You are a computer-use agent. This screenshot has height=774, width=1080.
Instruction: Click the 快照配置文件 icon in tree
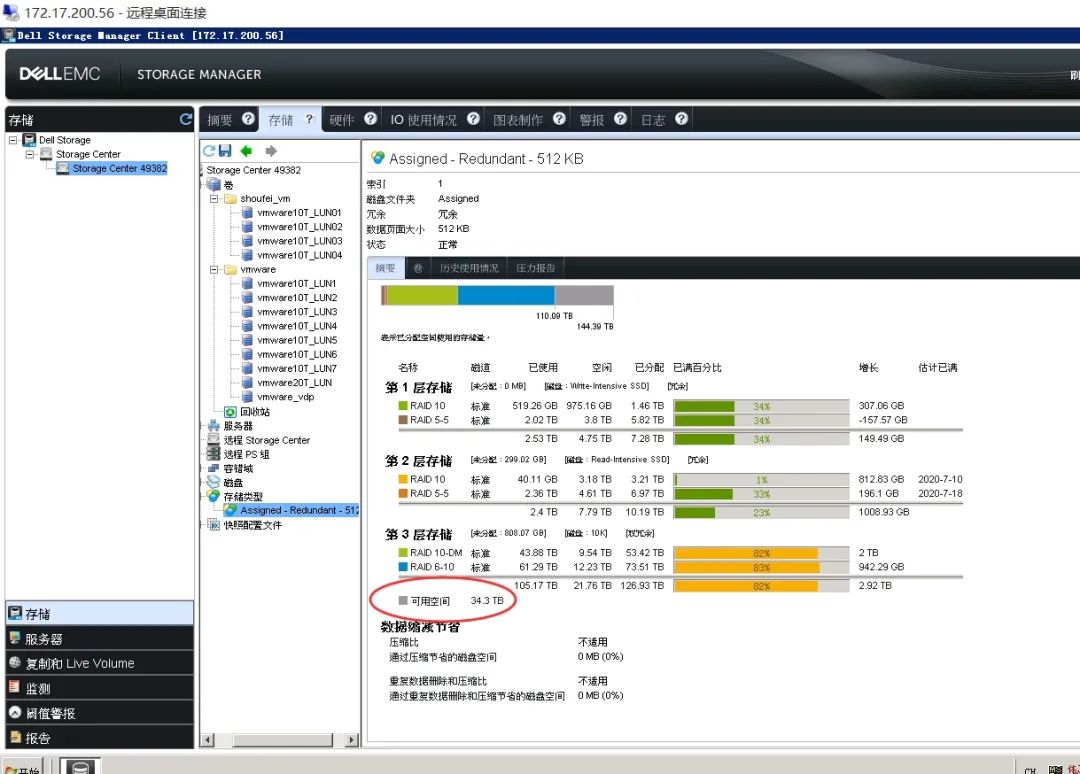point(214,525)
